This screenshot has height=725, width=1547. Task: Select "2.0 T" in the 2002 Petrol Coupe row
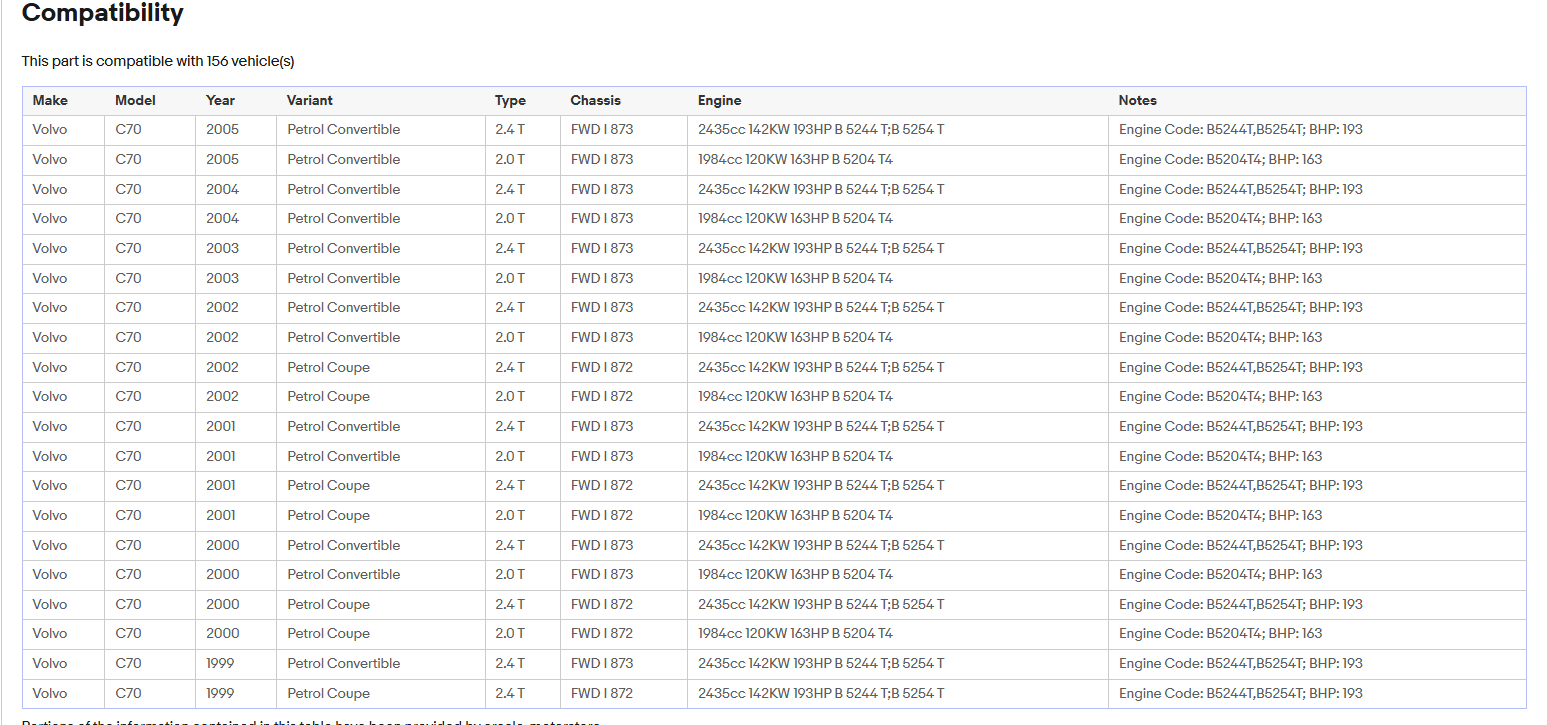[x=510, y=396]
